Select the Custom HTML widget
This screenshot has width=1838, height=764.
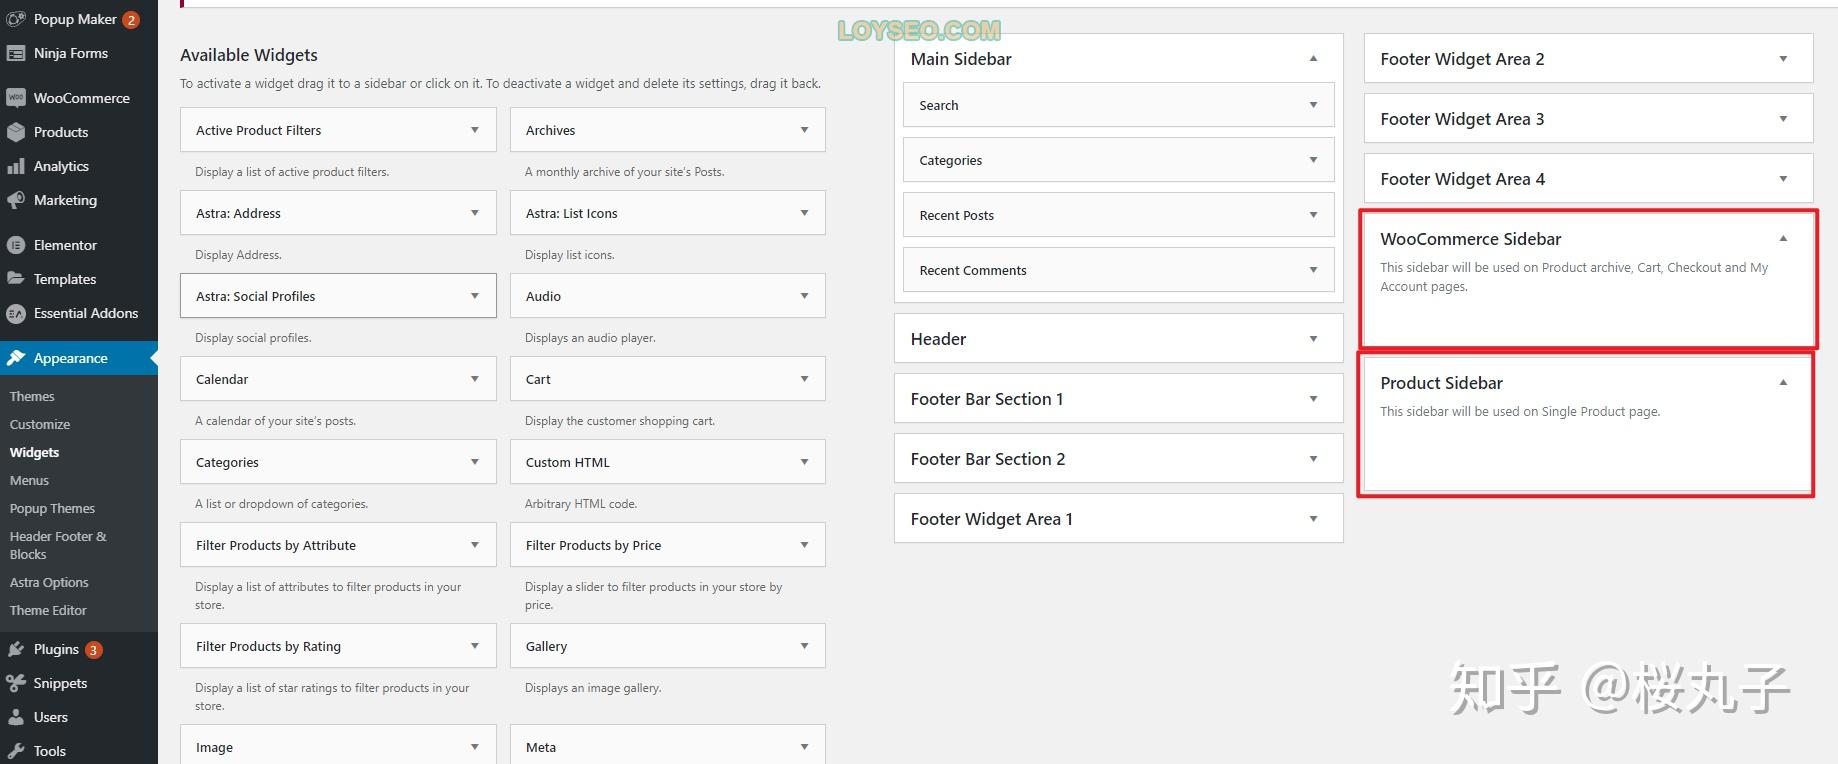pos(568,462)
